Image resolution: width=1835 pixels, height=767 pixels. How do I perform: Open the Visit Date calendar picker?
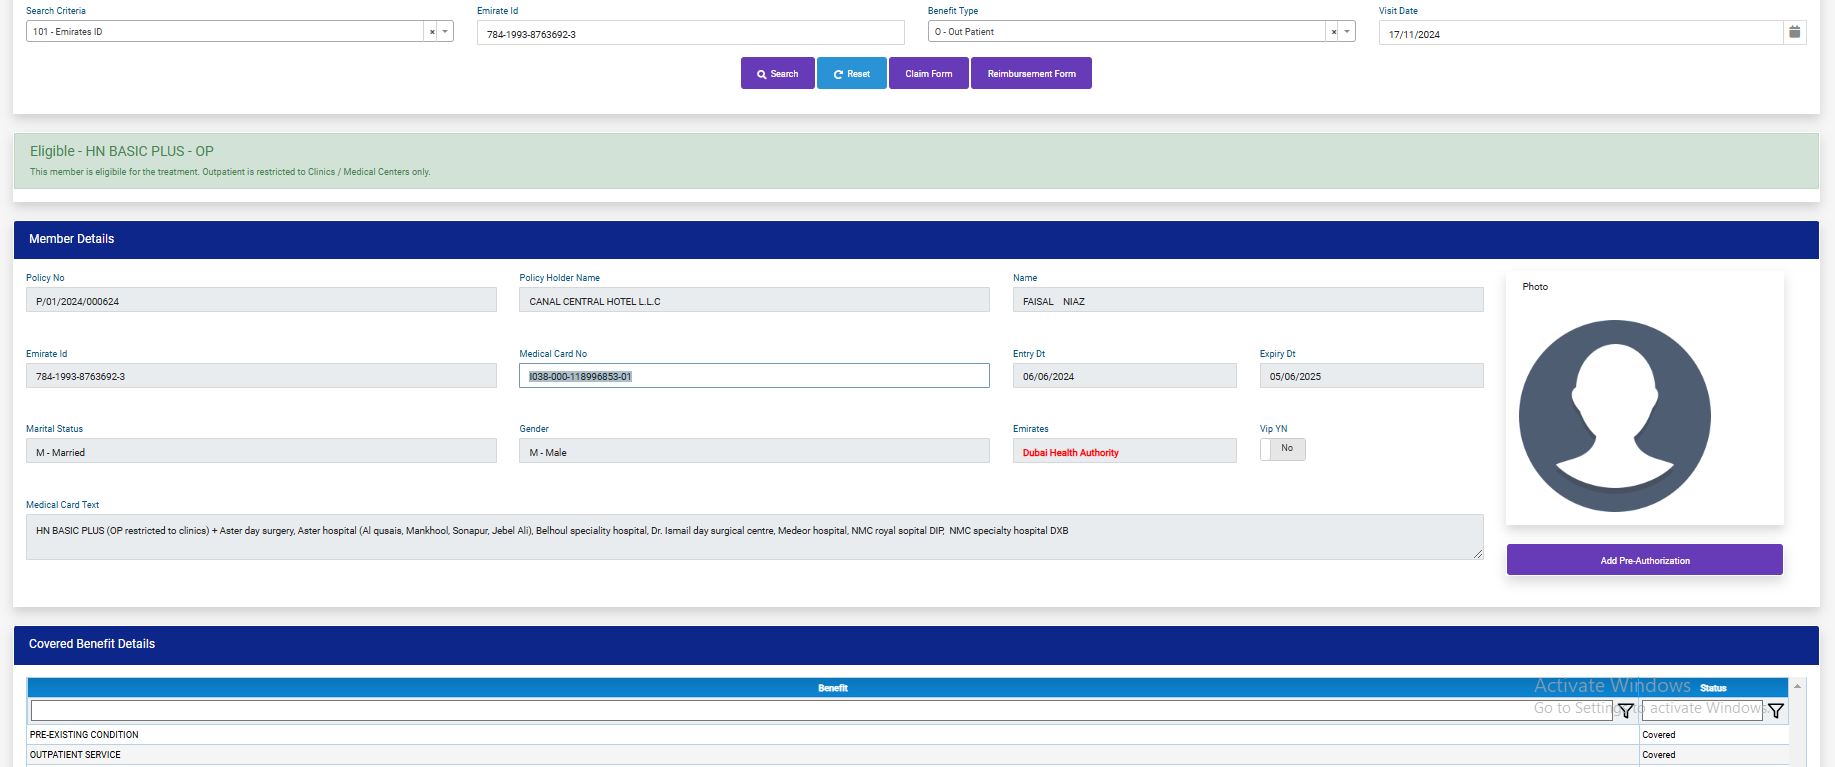[1794, 33]
